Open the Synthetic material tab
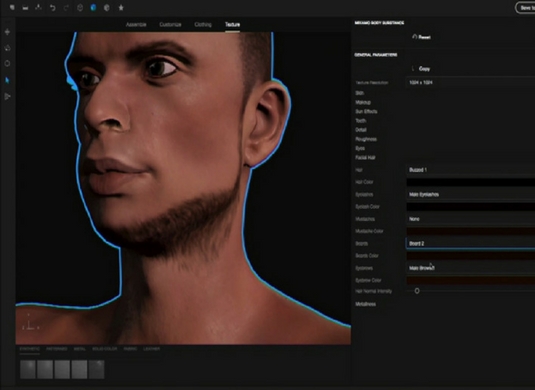 [29, 349]
